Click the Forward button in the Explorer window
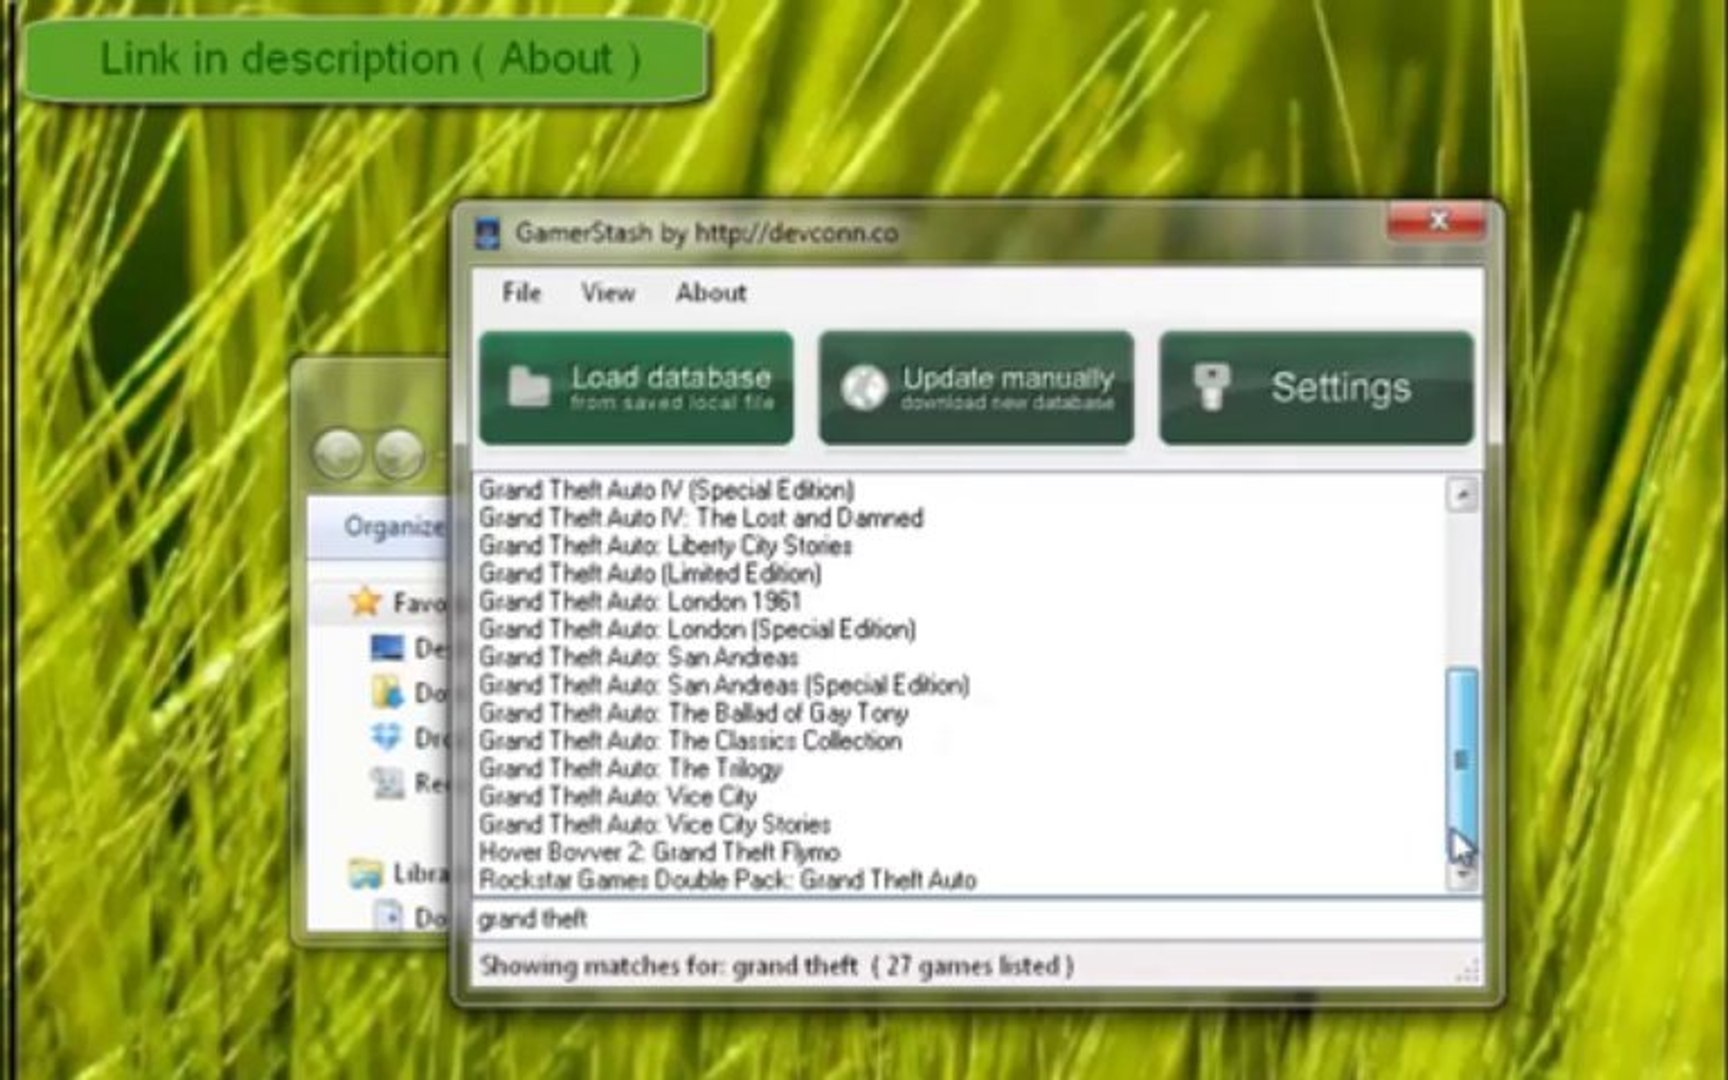The image size is (1728, 1080). coord(399,455)
